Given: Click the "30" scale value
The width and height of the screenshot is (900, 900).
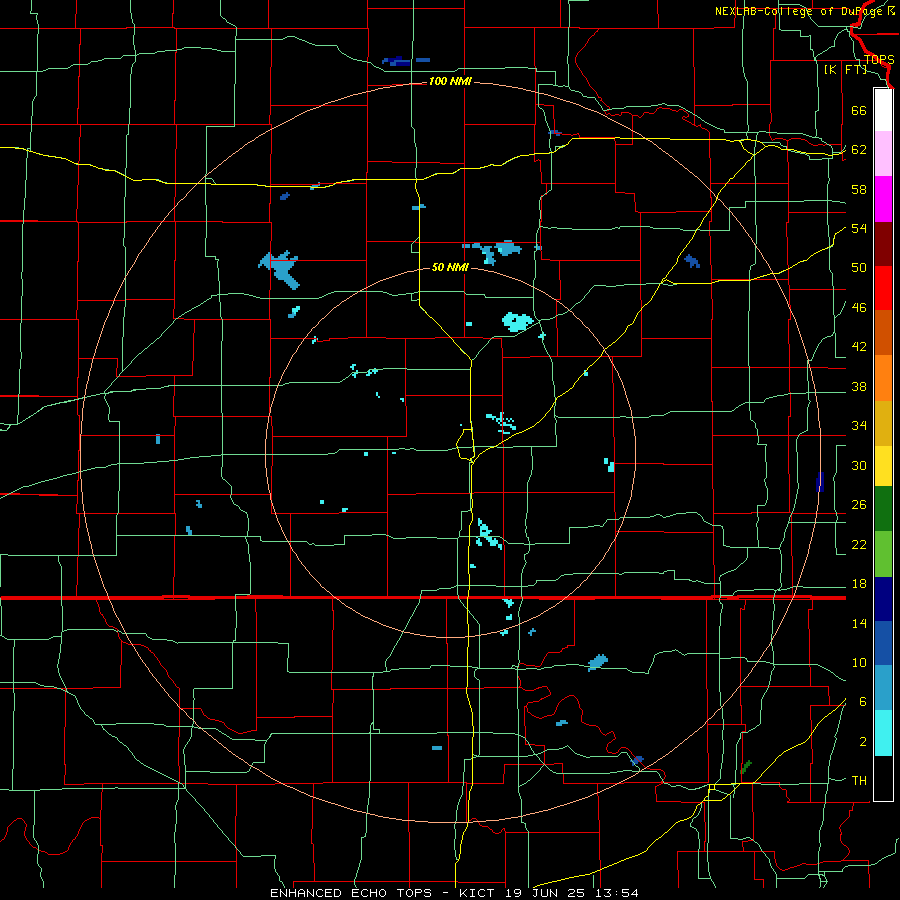Looking at the screenshot, I should pyautogui.click(x=859, y=465).
